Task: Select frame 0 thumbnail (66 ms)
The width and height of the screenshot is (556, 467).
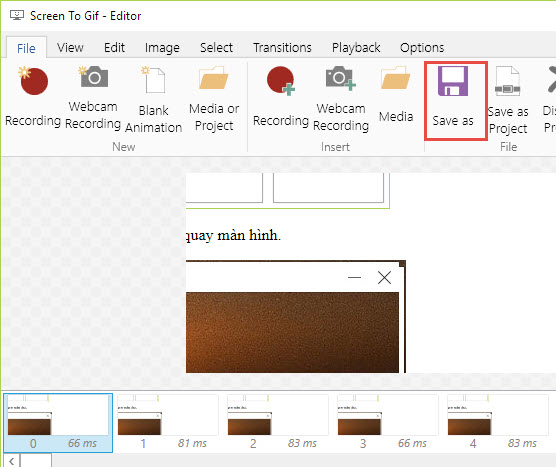Action: click(x=58, y=423)
